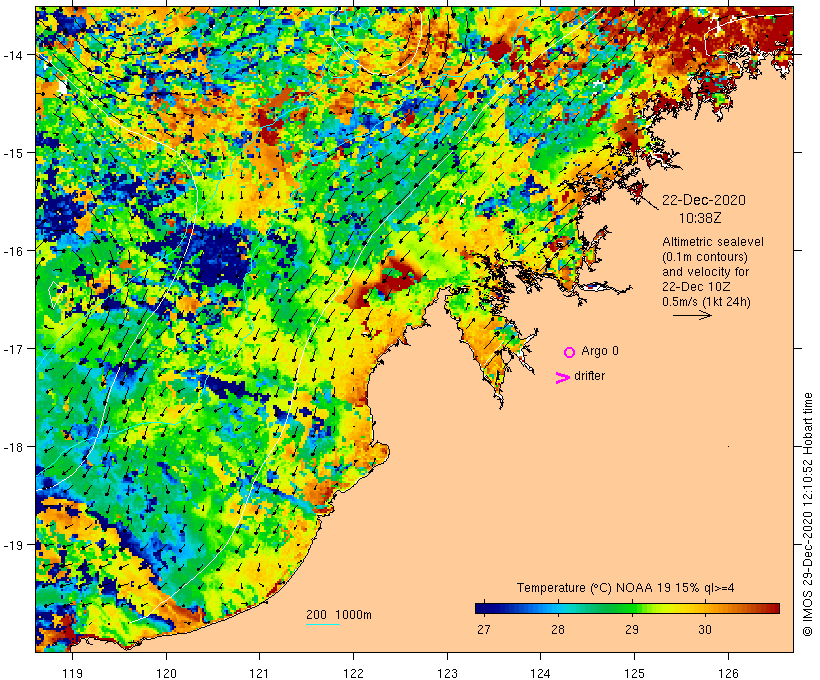Click the latitude axis label -19
820x680 pixels.
click(12, 545)
